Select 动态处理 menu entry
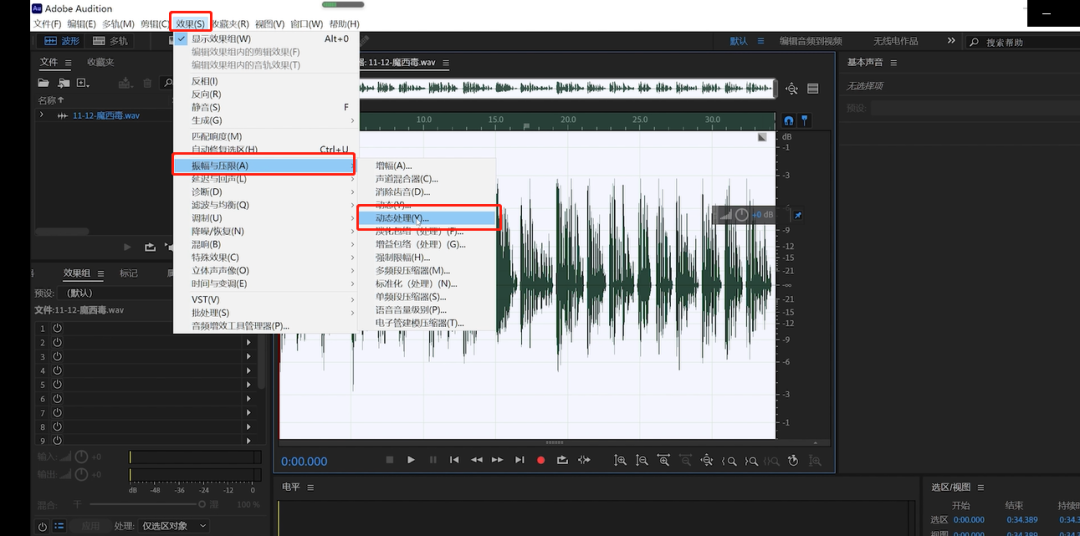 (427, 218)
